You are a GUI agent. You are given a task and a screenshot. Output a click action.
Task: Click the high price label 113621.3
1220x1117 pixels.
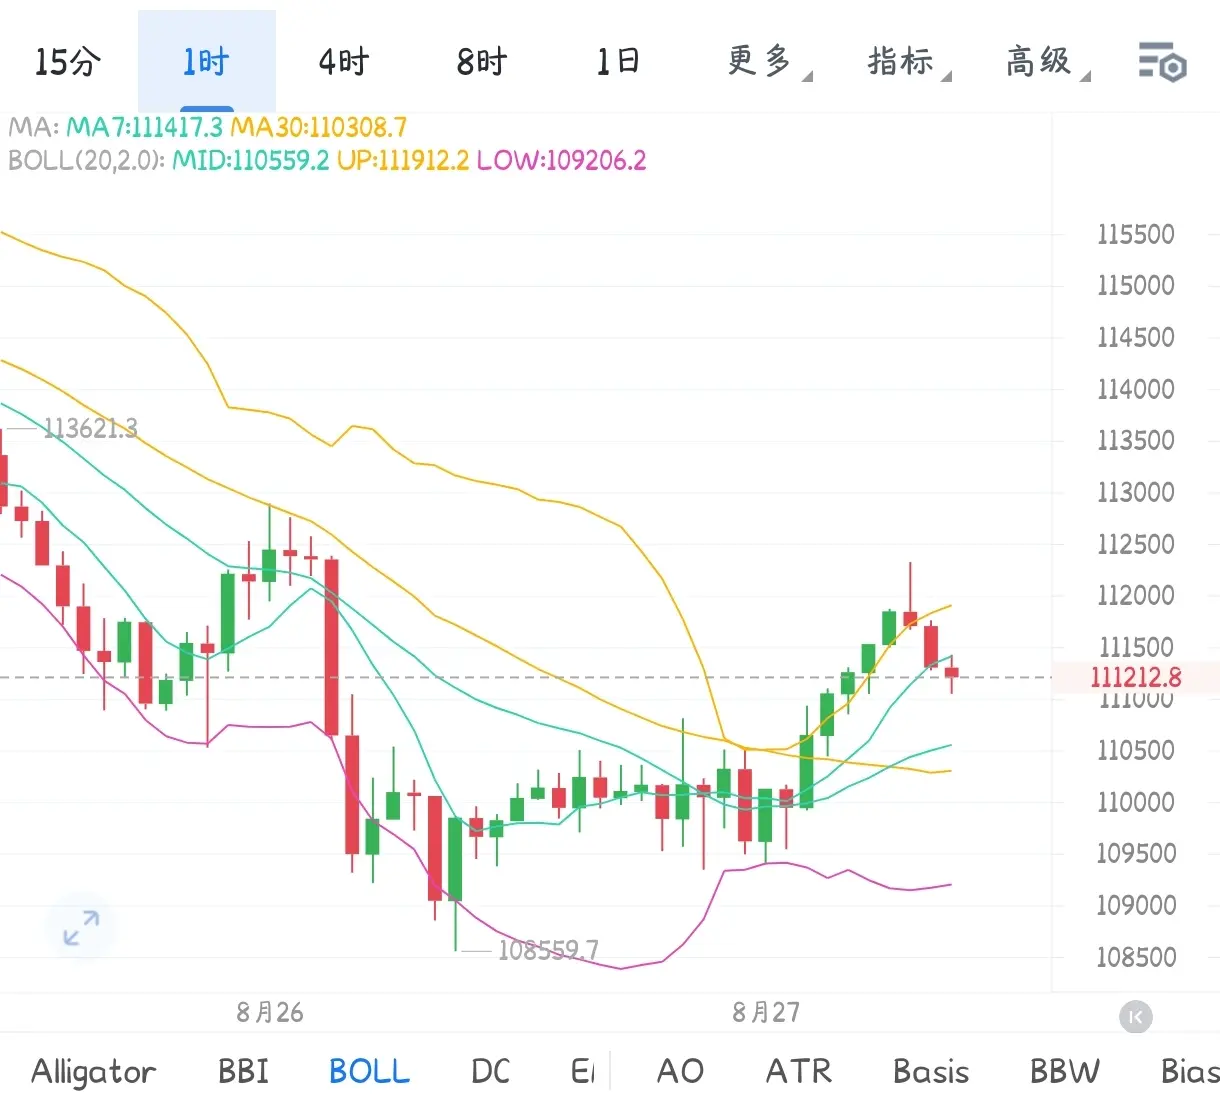tap(91, 429)
